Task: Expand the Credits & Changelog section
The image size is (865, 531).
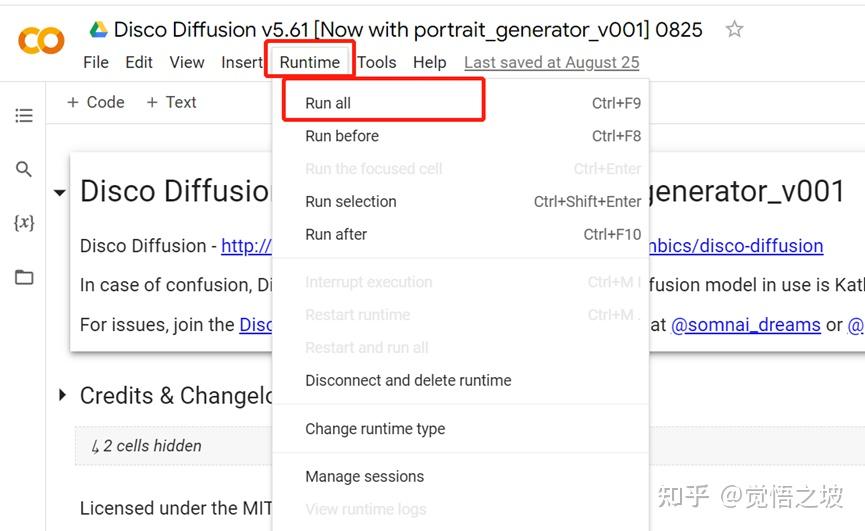Action: click(62, 395)
